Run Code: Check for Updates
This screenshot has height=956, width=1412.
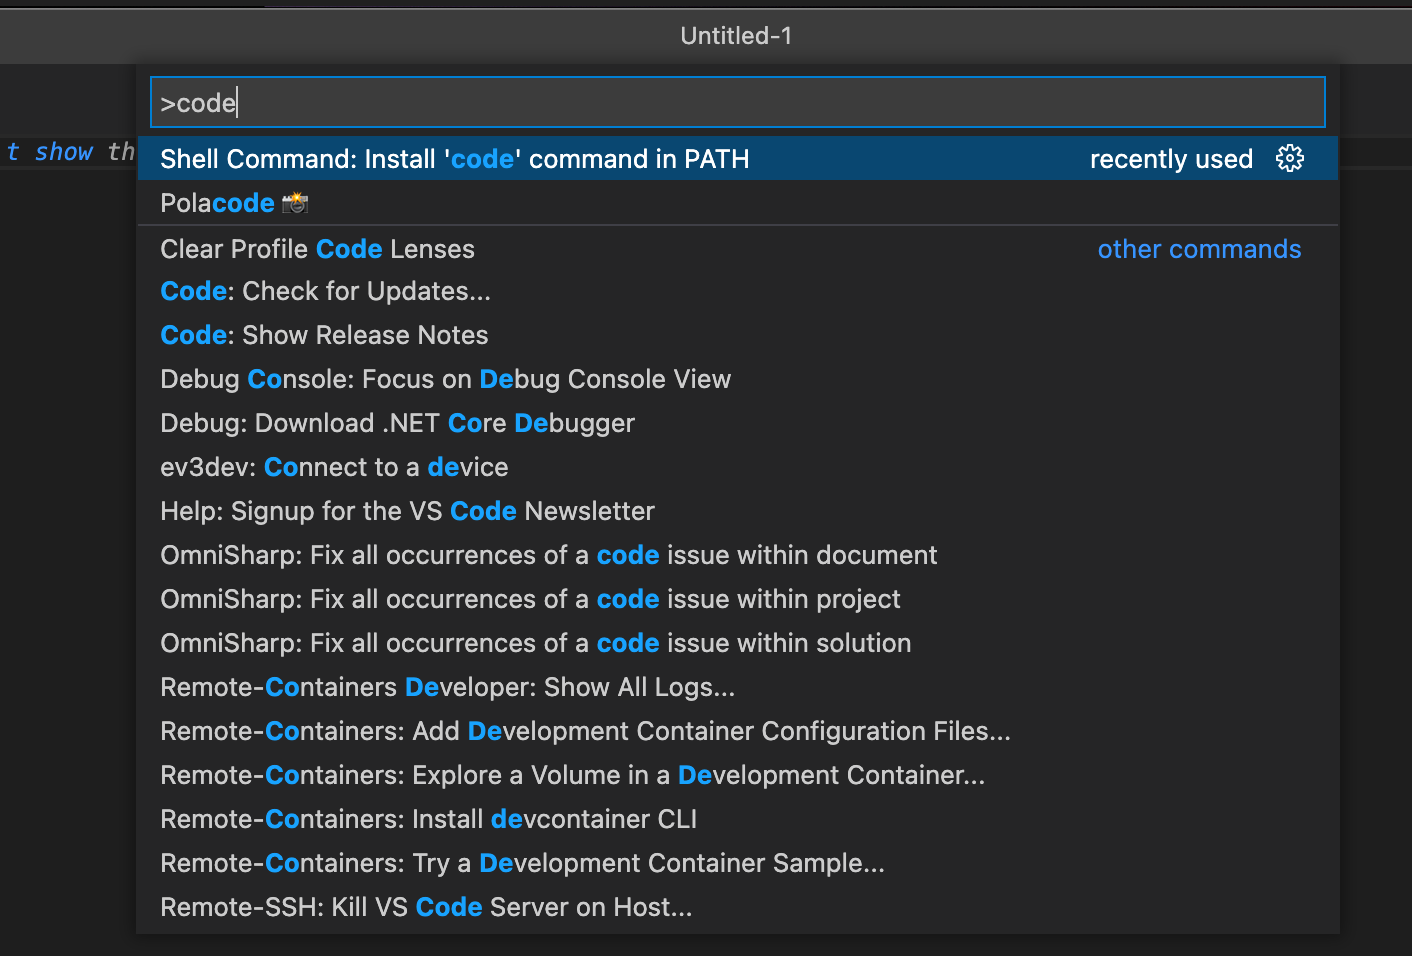pos(738,291)
